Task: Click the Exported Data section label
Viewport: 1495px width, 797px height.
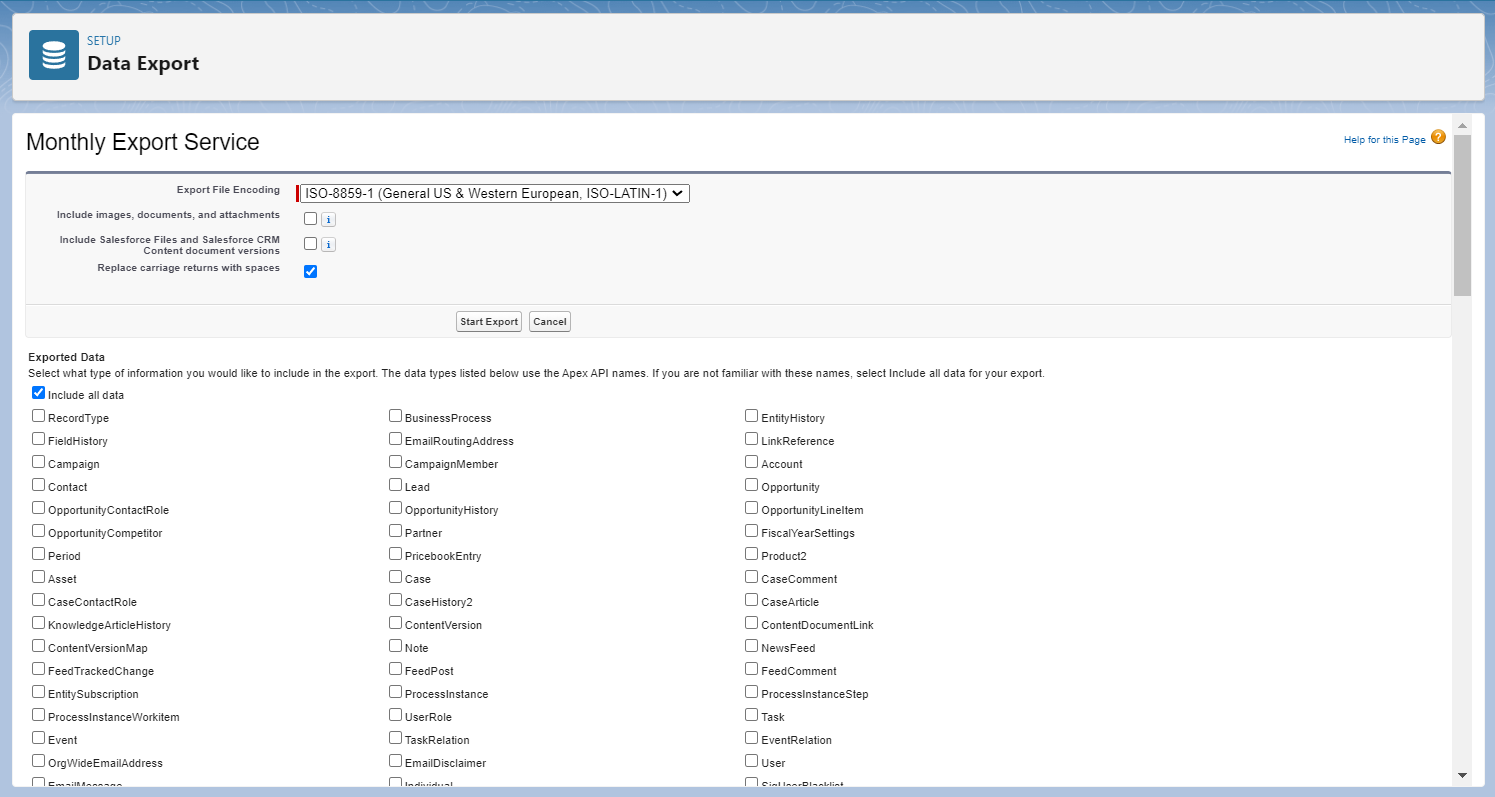Action: (x=66, y=357)
